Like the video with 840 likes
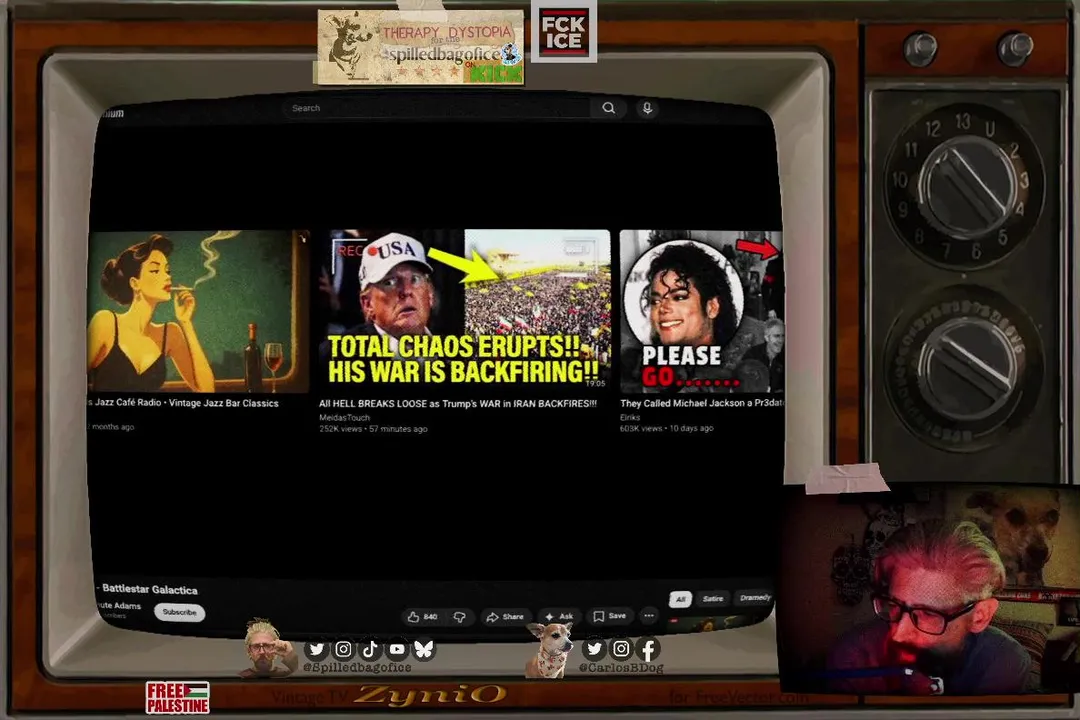This screenshot has width=1080, height=720. tap(423, 617)
